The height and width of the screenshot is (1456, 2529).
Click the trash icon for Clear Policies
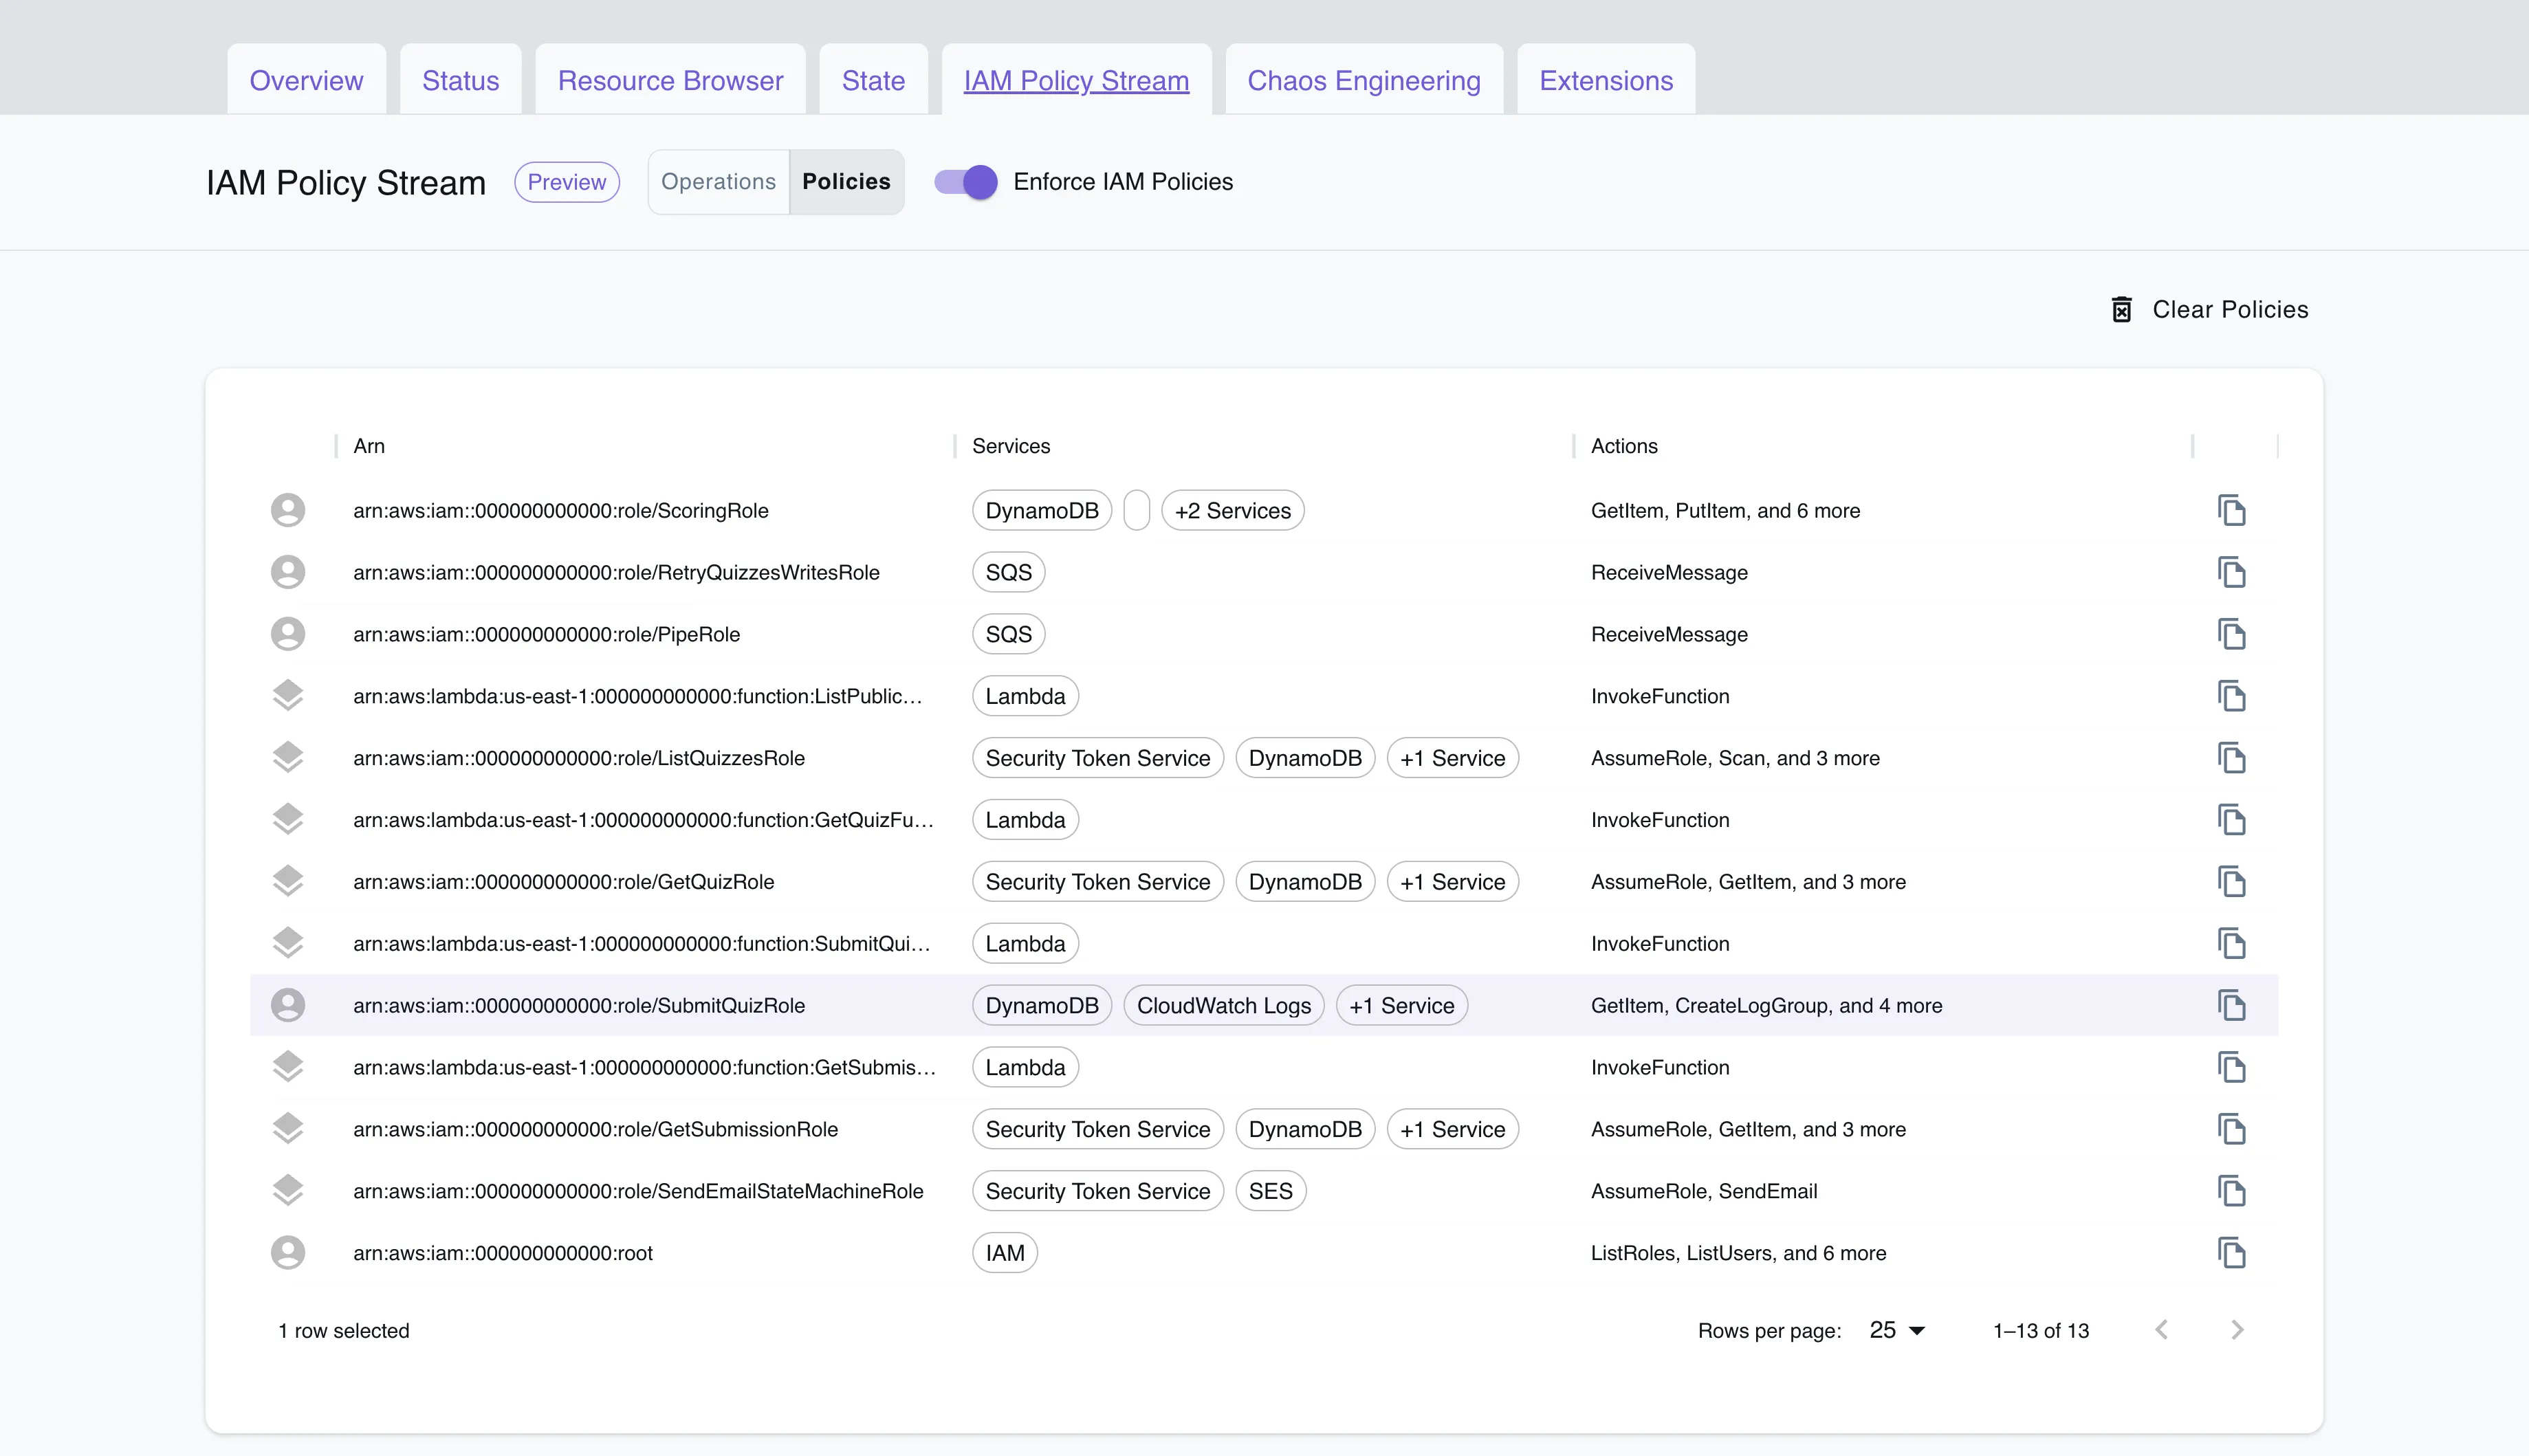2121,310
